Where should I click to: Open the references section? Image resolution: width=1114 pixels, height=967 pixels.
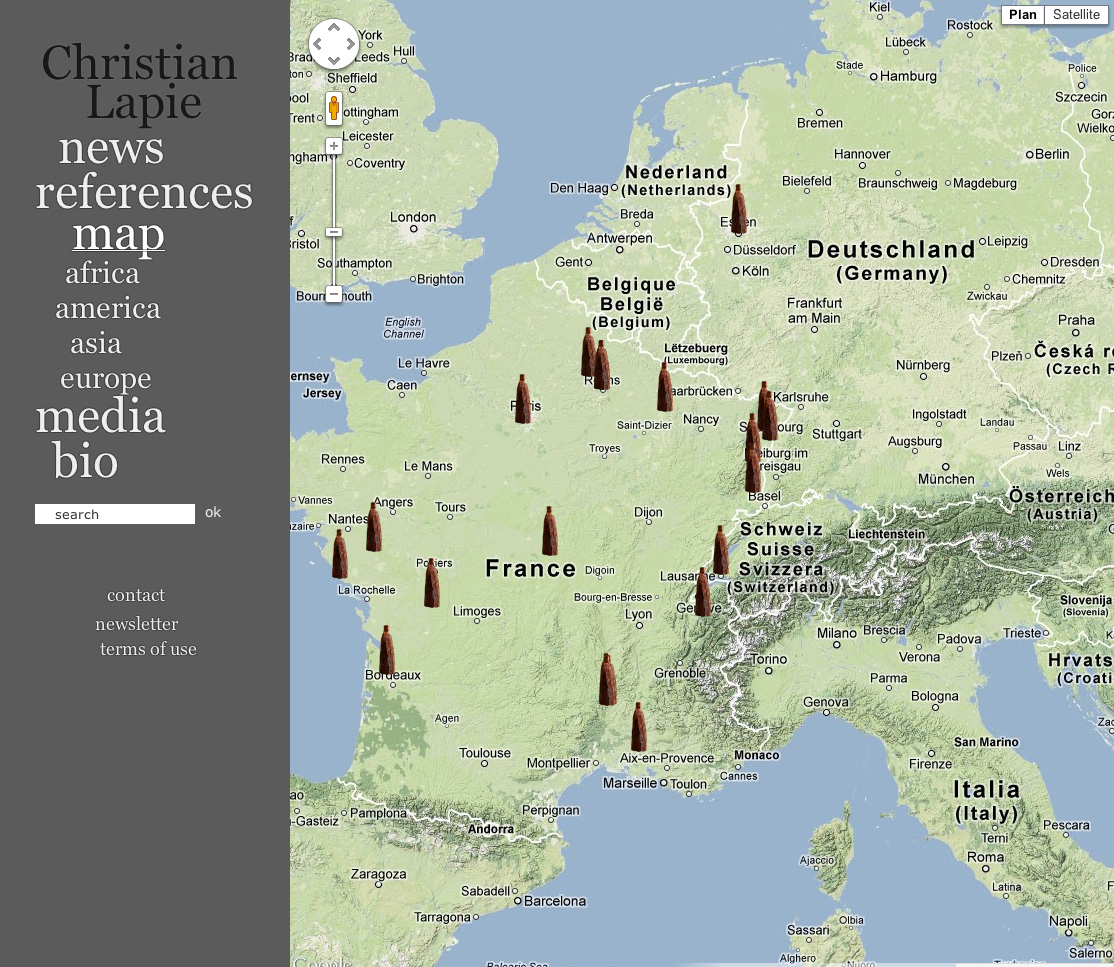(144, 193)
